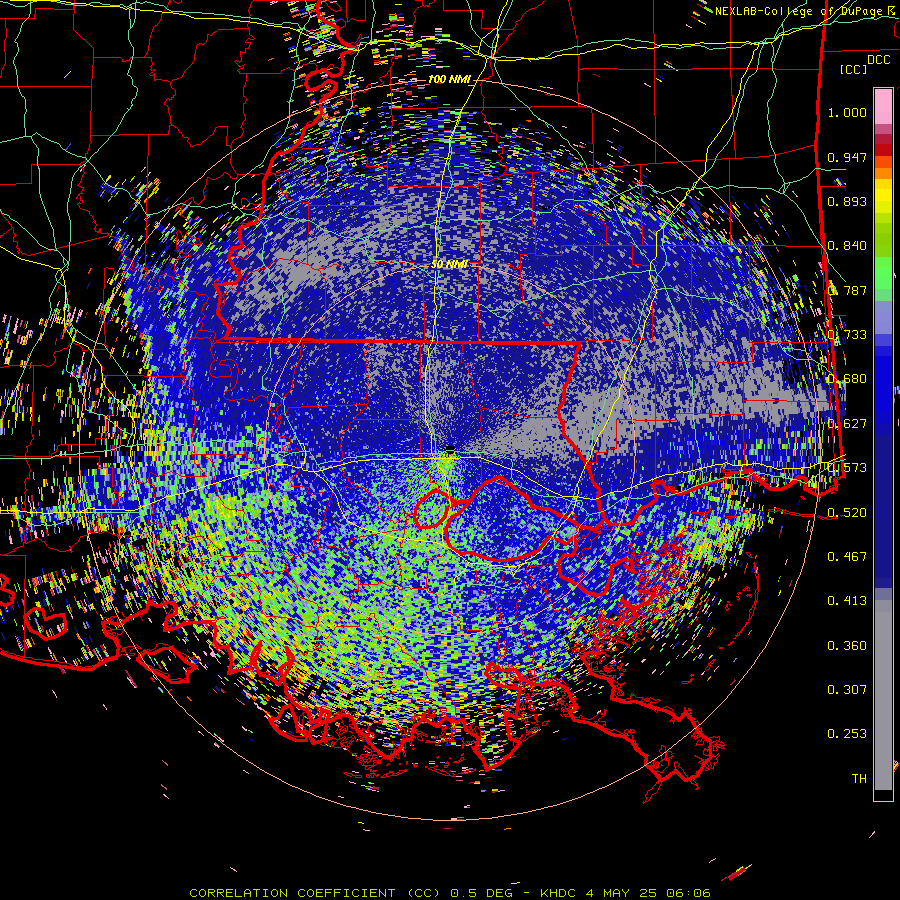Click the 0.947 scale value

[x=847, y=157]
